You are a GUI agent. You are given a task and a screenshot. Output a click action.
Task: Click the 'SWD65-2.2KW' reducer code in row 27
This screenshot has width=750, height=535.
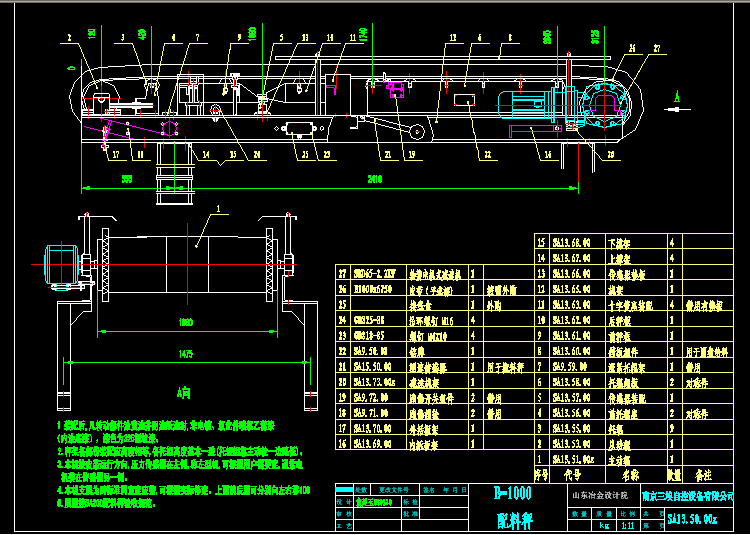(x=375, y=275)
